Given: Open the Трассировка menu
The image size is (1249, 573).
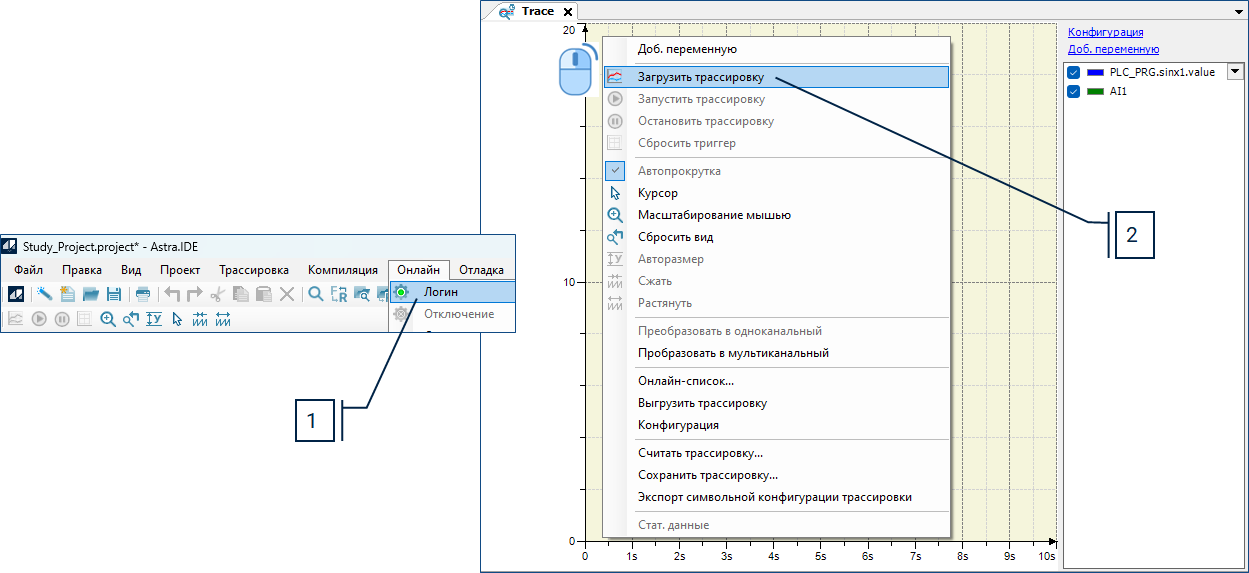Looking at the screenshot, I should tap(254, 270).
